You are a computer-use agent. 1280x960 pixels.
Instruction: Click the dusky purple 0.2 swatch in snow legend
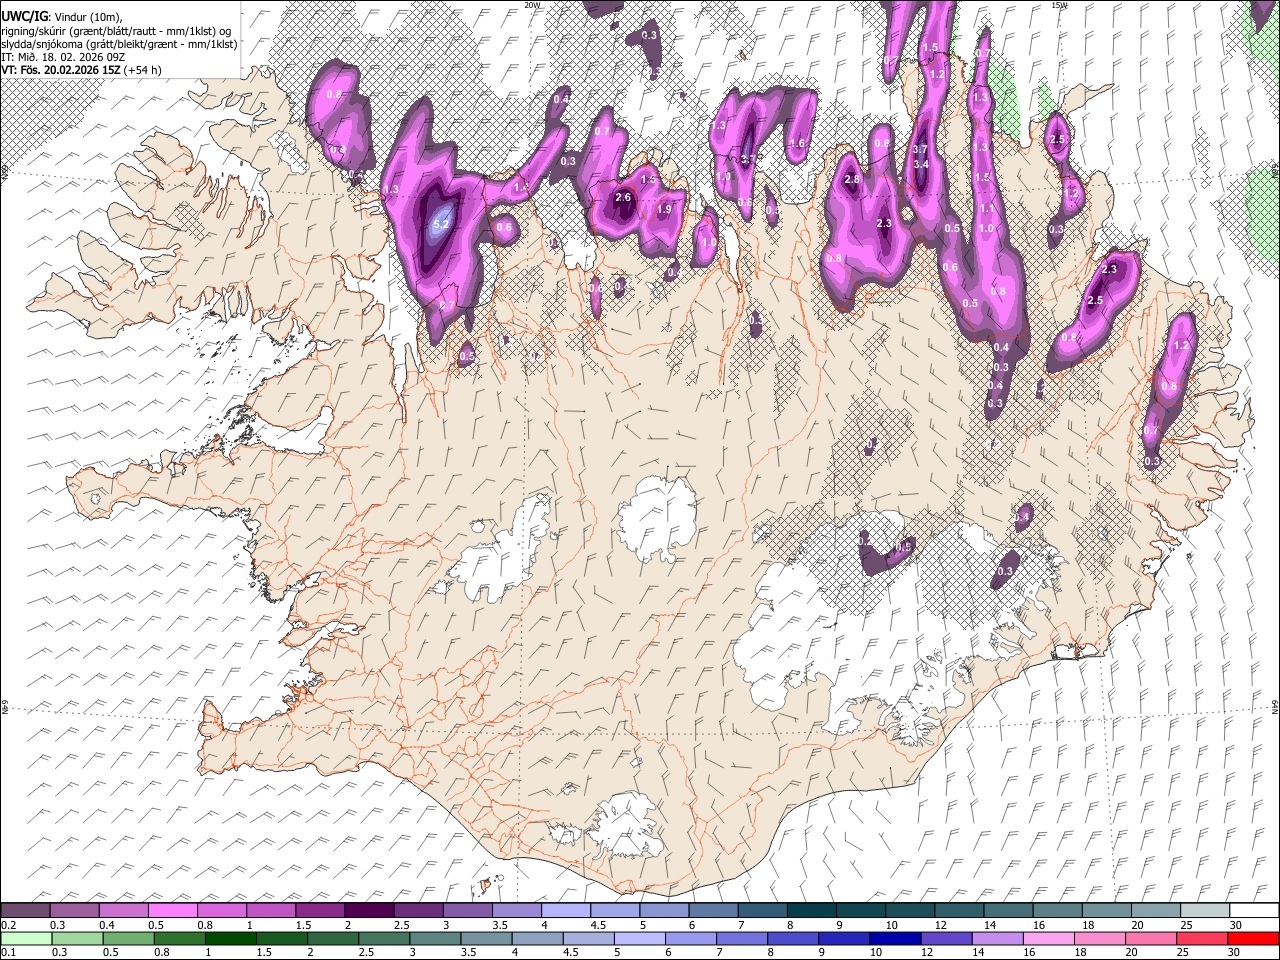[25, 911]
